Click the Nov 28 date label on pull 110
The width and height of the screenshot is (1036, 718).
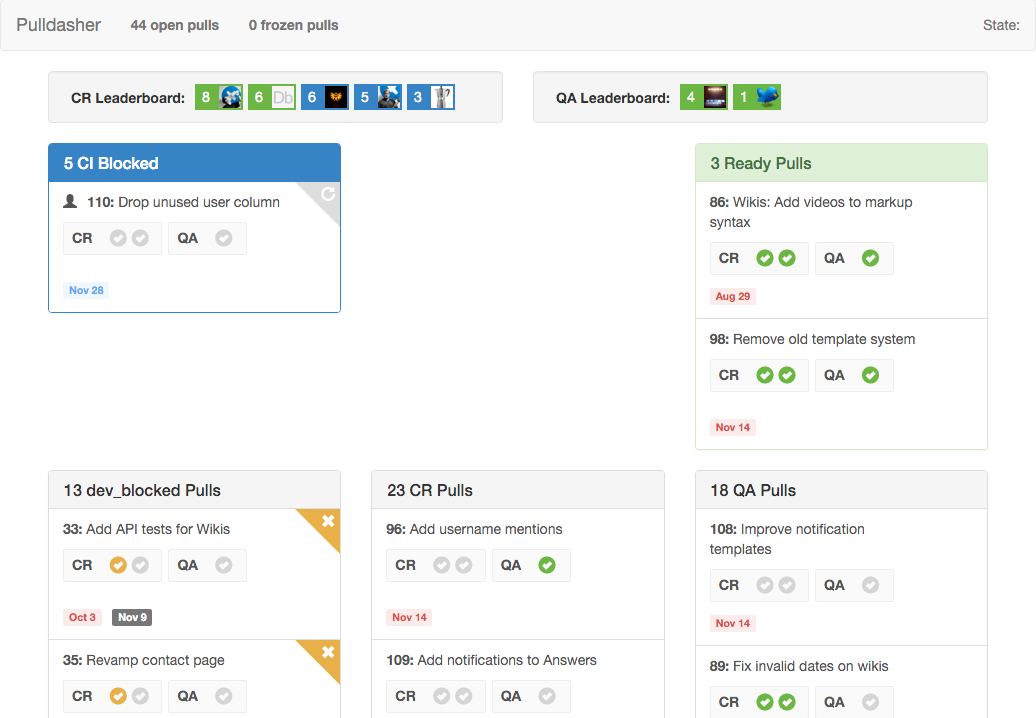86,290
